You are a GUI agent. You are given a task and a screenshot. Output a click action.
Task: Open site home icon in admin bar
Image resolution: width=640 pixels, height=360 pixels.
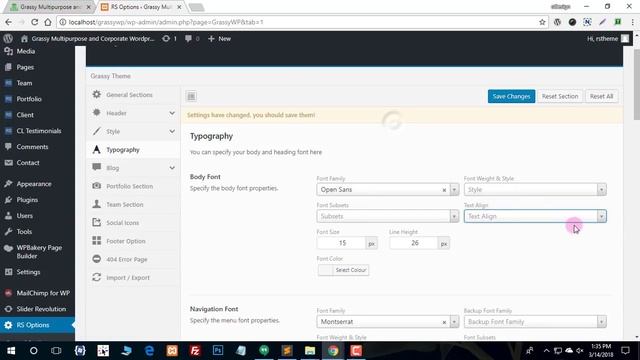[x=24, y=38]
